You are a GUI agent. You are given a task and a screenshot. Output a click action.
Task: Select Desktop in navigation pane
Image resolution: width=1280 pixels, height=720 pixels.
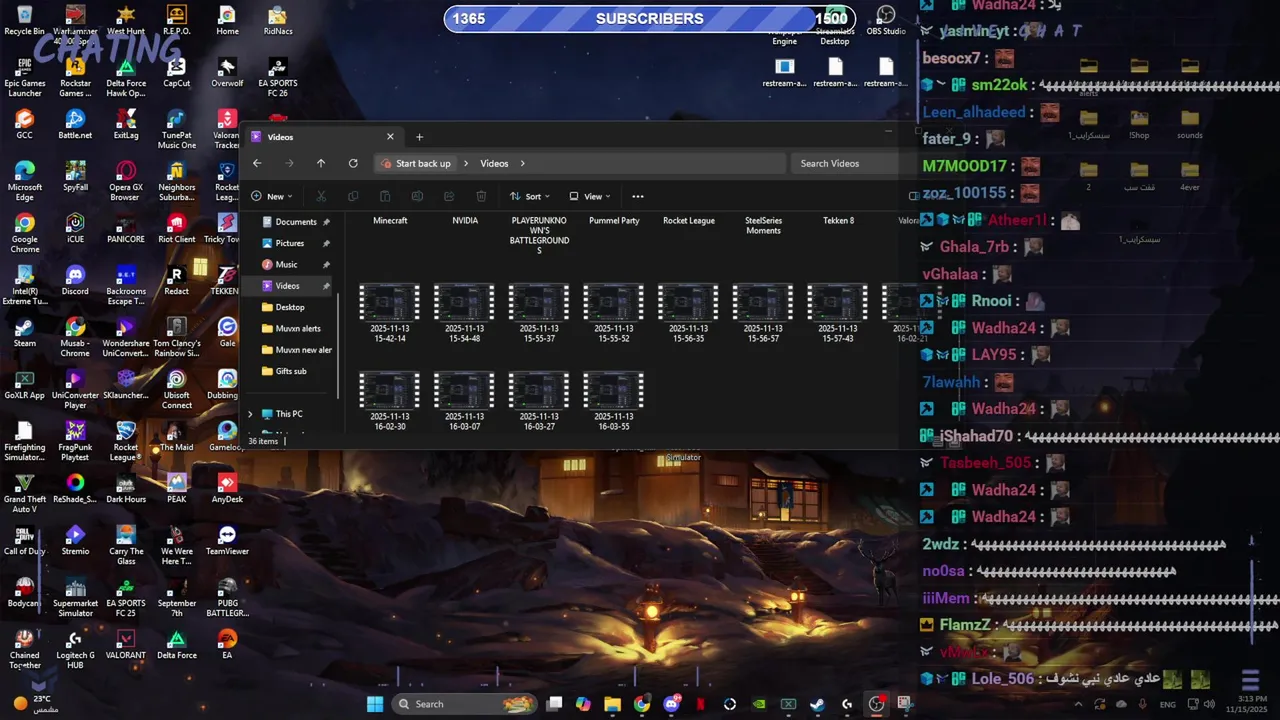click(x=290, y=307)
